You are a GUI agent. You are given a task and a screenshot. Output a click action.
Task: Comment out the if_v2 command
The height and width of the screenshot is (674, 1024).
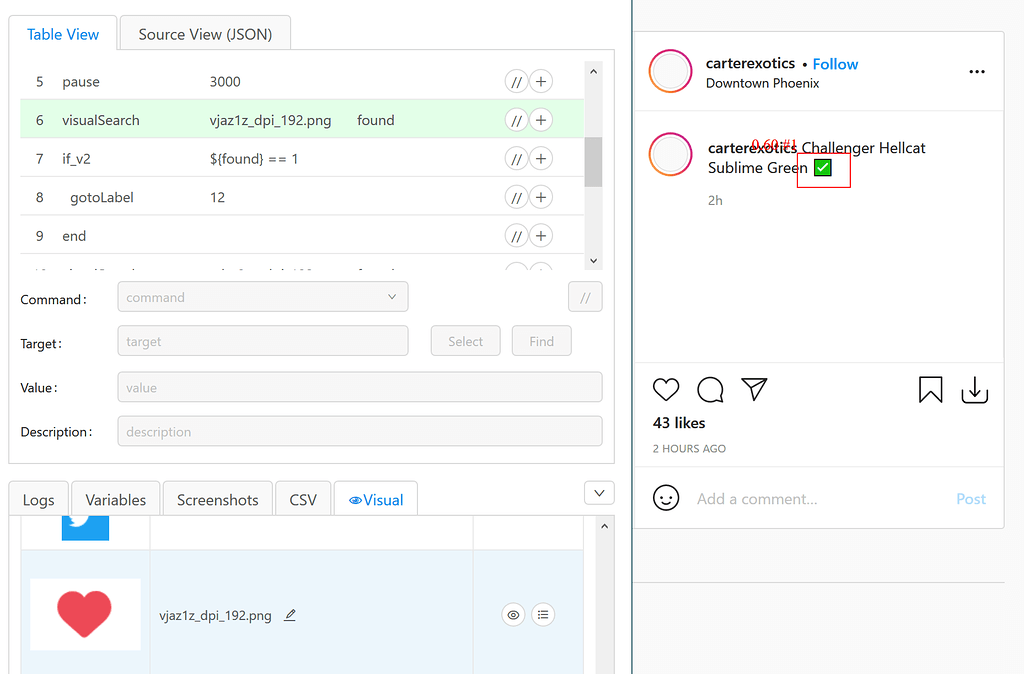516,158
